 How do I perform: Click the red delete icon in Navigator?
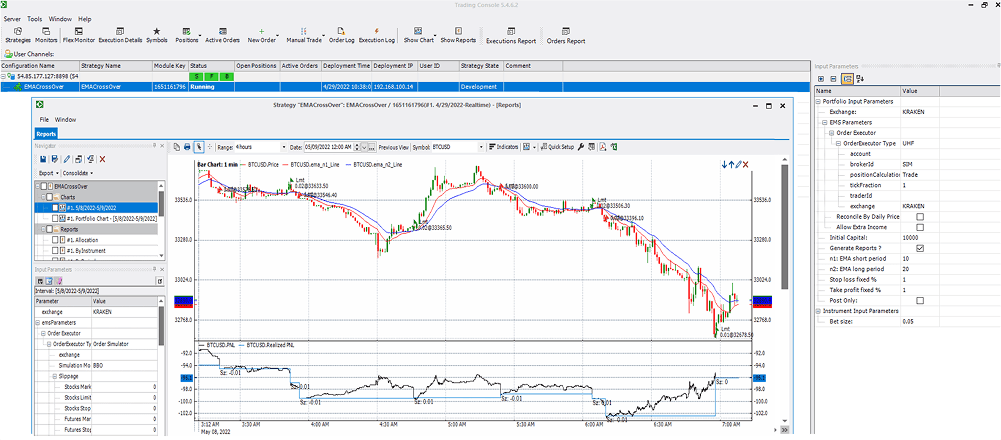(x=102, y=158)
